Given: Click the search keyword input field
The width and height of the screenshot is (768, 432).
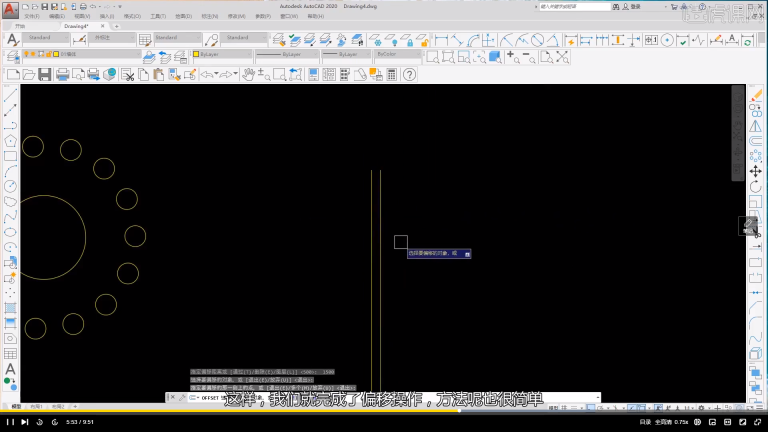Looking at the screenshot, I should (x=575, y=6).
